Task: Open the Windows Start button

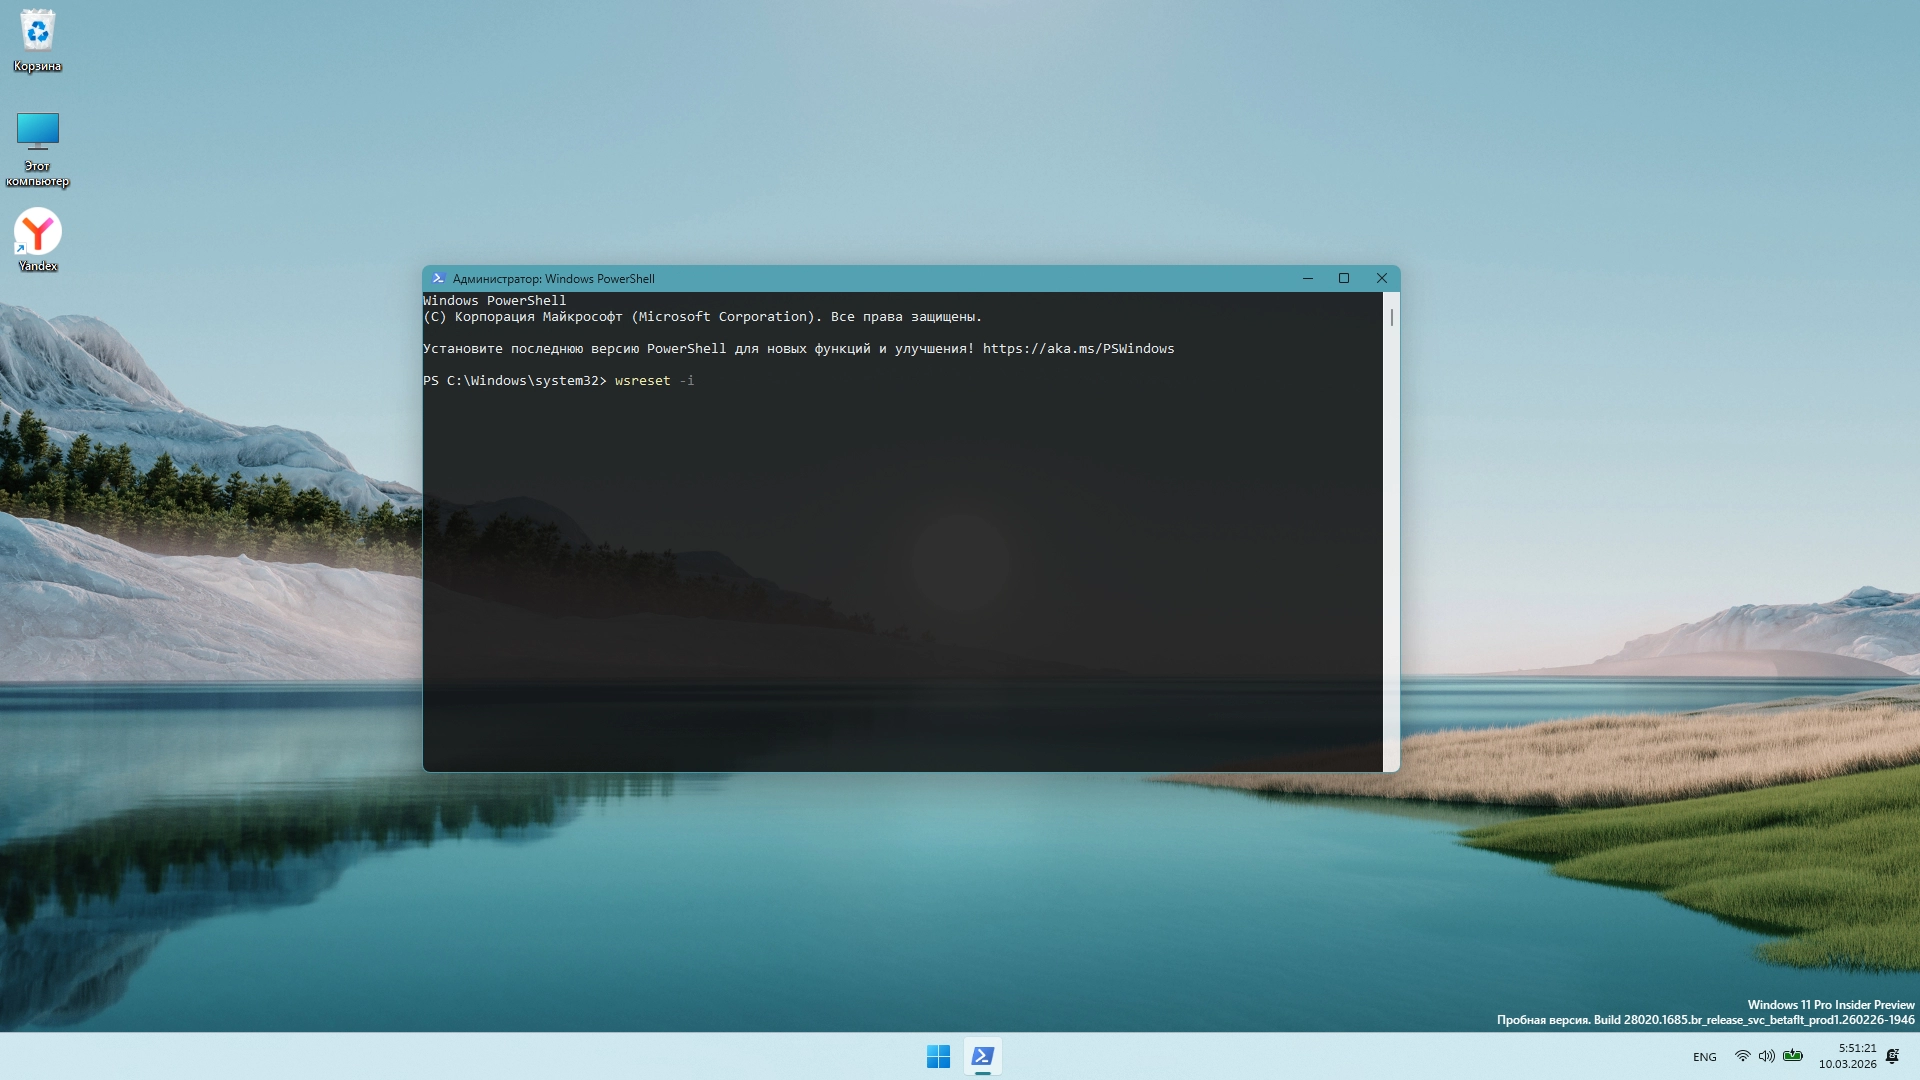Action: (x=938, y=1056)
